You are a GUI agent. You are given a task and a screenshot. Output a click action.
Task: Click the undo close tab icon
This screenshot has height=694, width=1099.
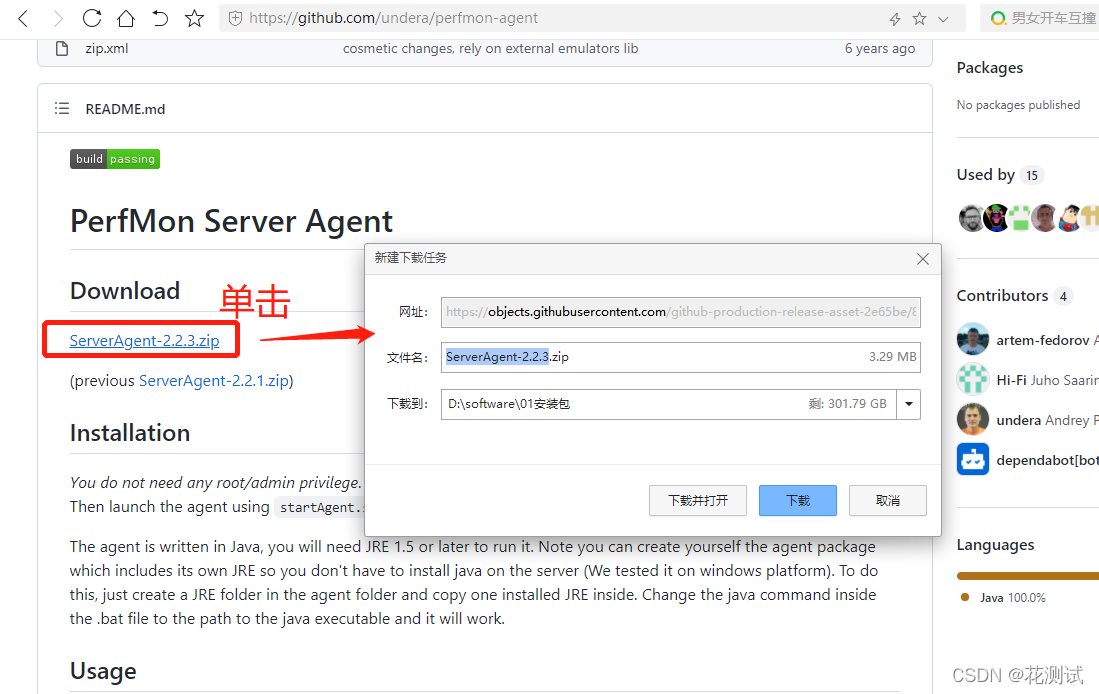pyautogui.click(x=160, y=18)
